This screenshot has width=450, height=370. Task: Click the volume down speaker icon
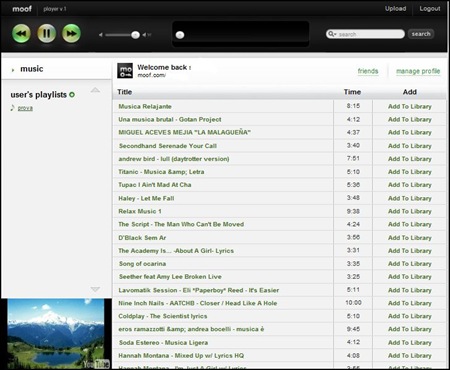click(x=101, y=35)
